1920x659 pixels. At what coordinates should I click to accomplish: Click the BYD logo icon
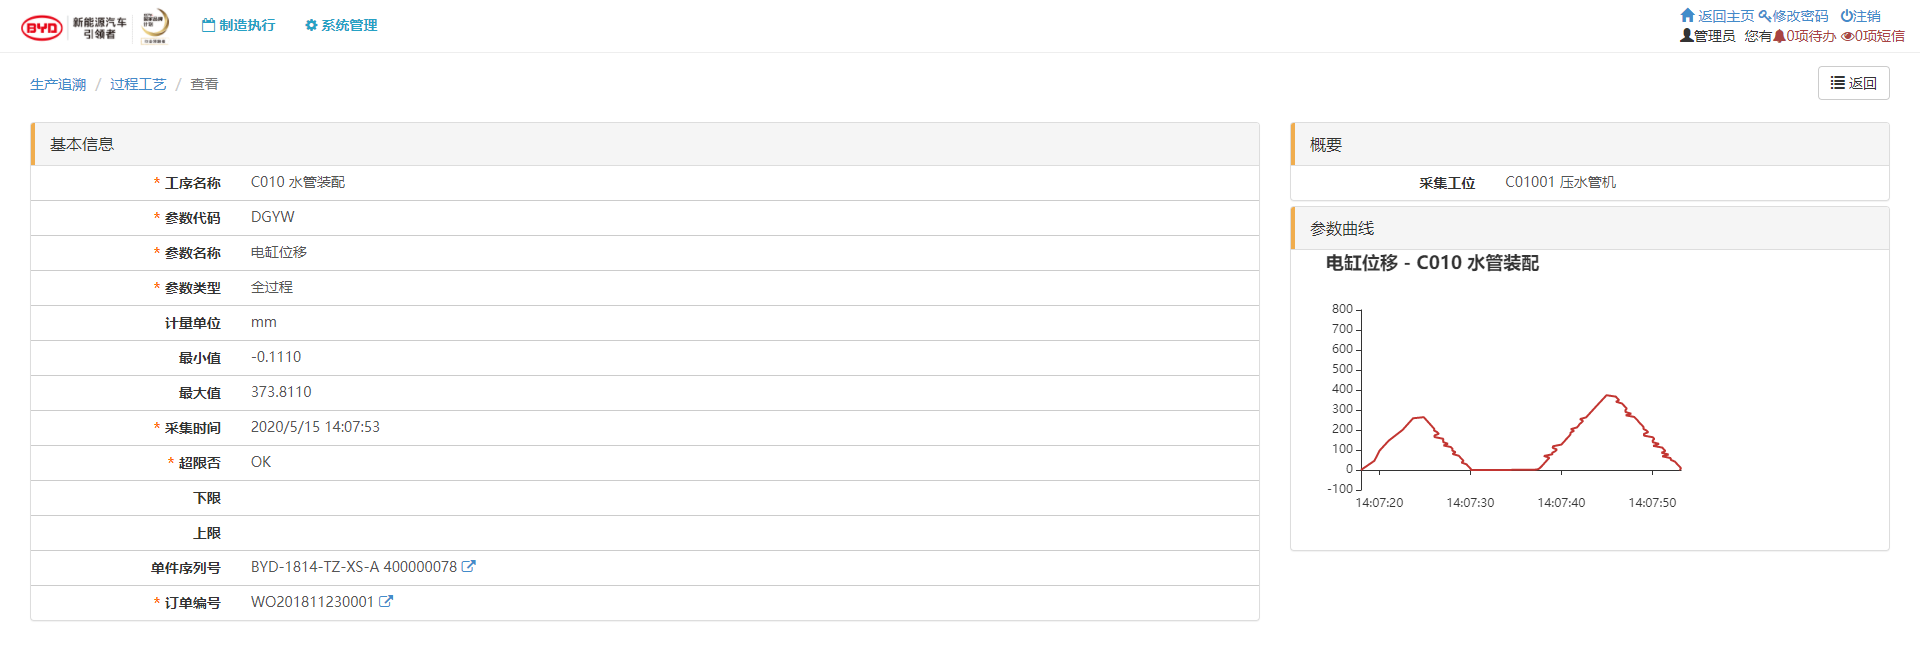pyautogui.click(x=42, y=28)
